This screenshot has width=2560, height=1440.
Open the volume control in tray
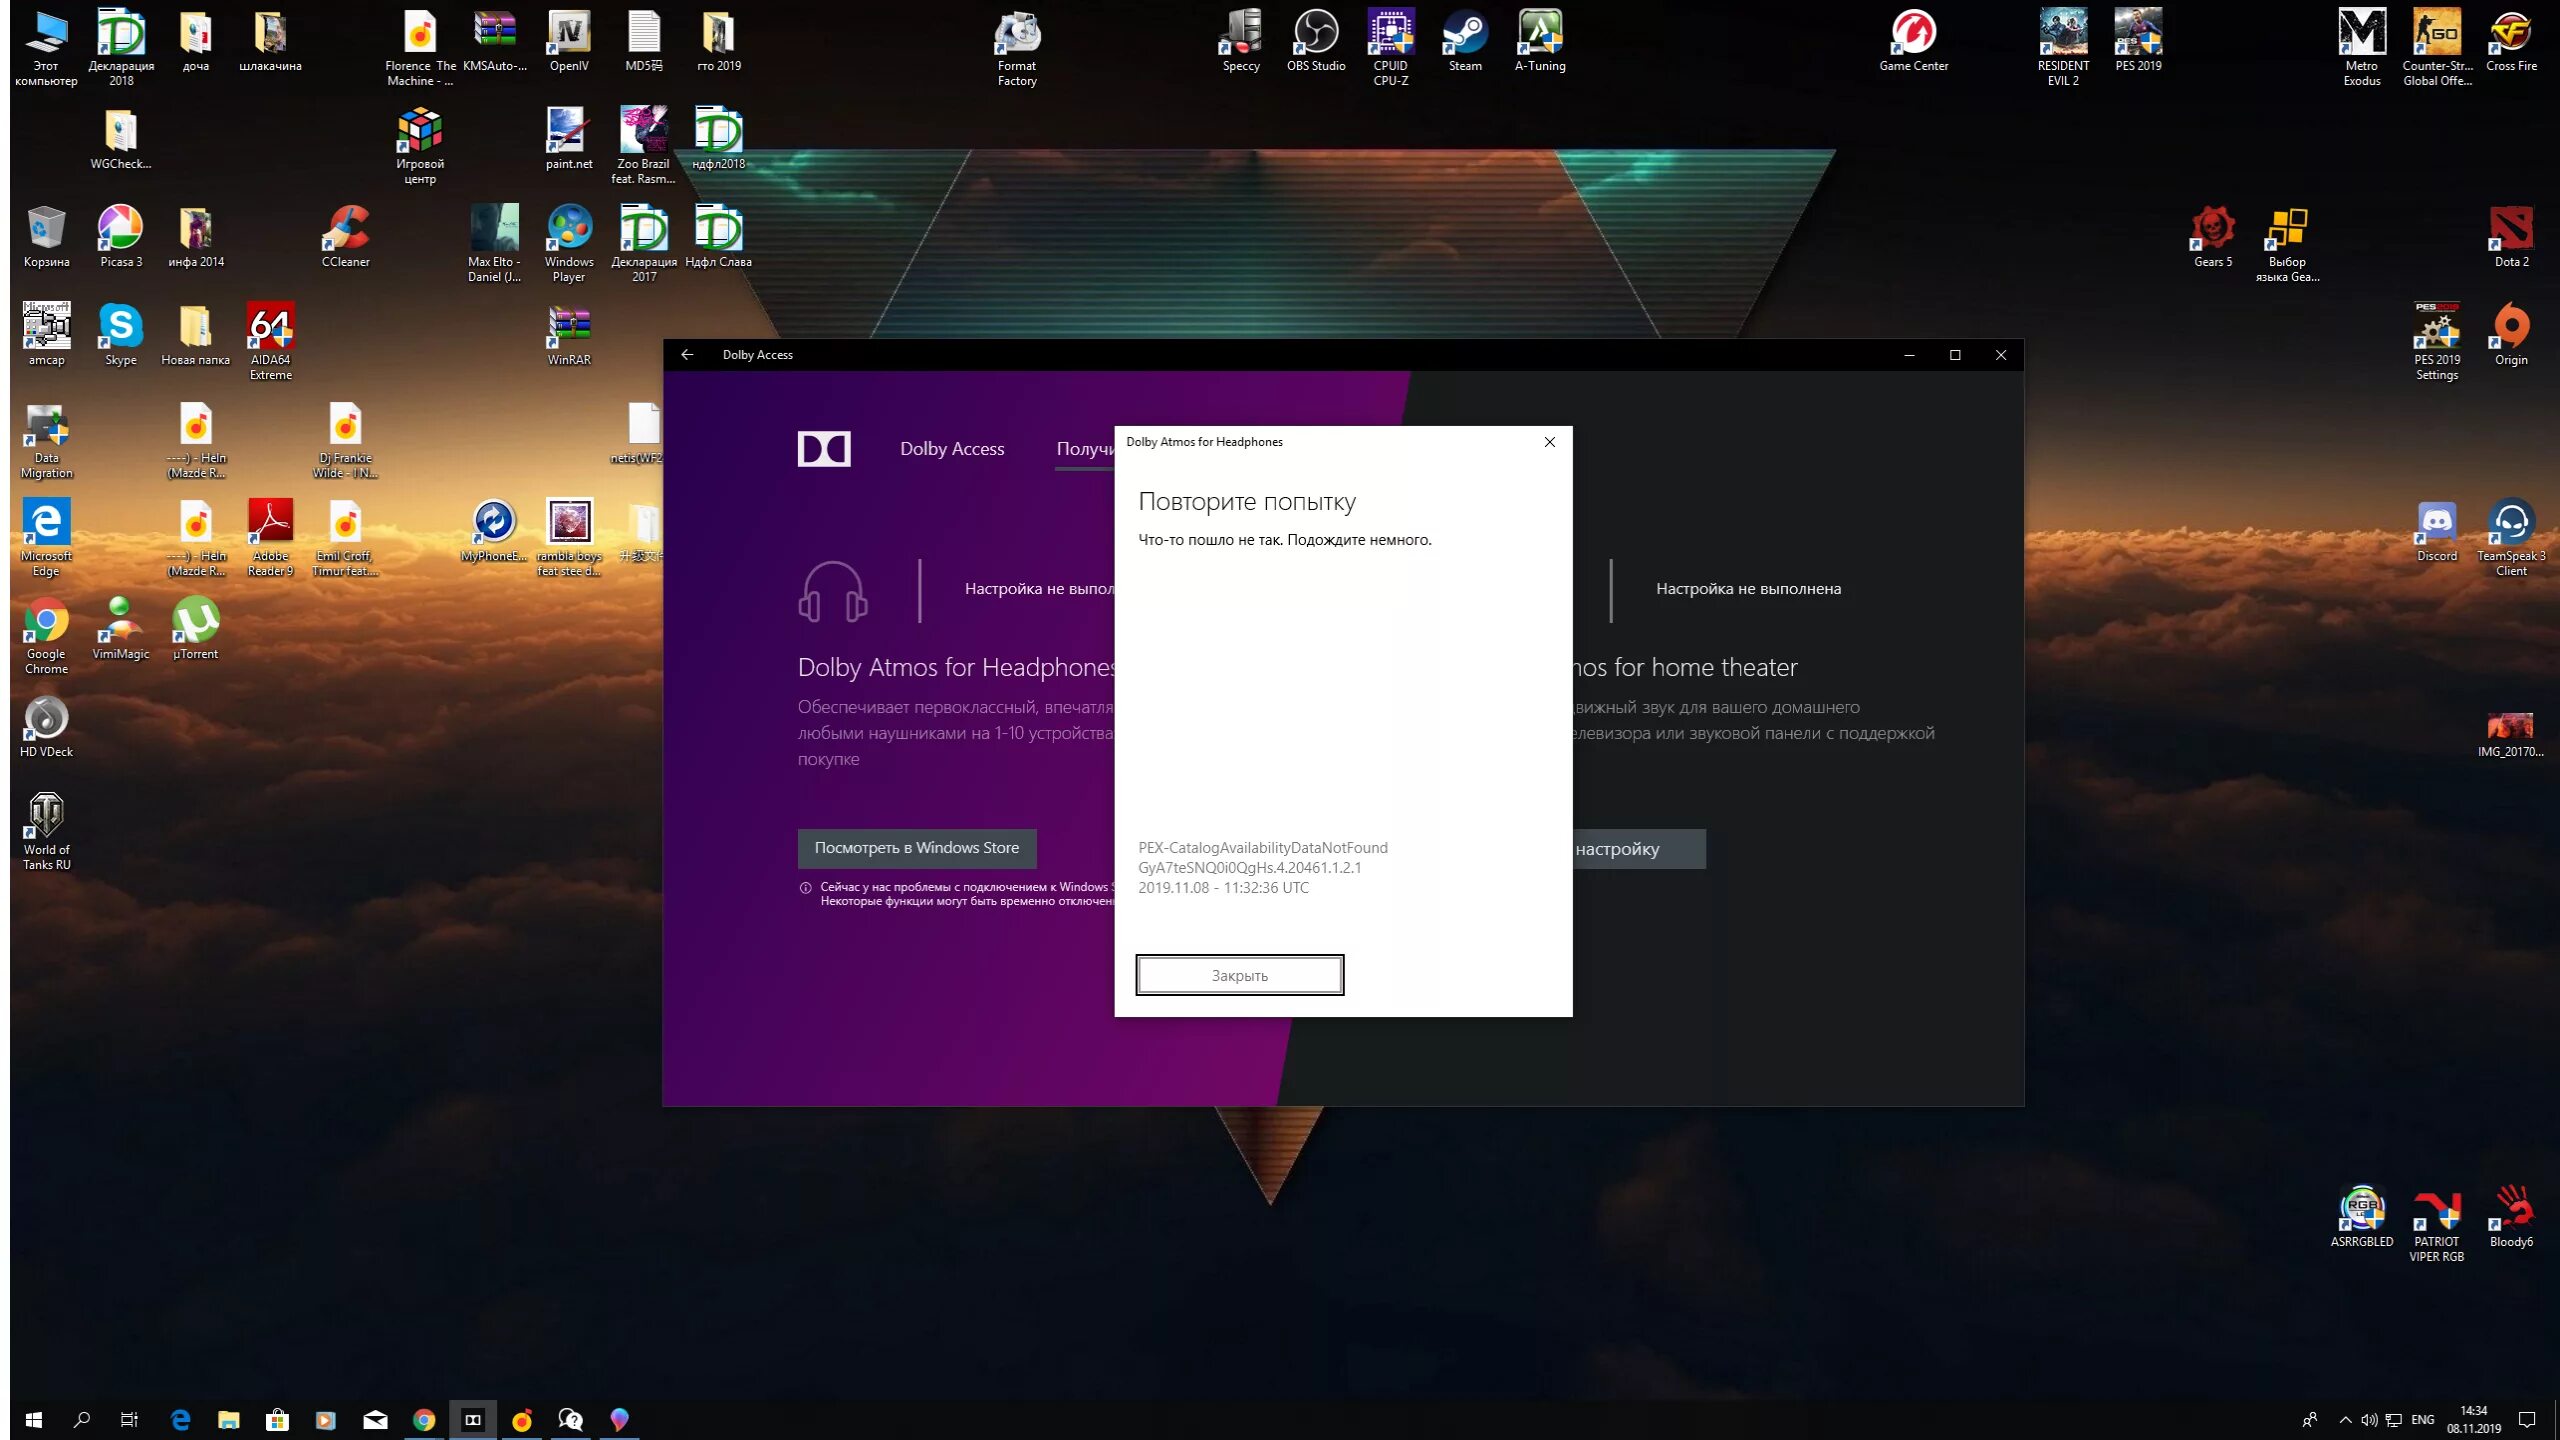tap(2368, 1419)
